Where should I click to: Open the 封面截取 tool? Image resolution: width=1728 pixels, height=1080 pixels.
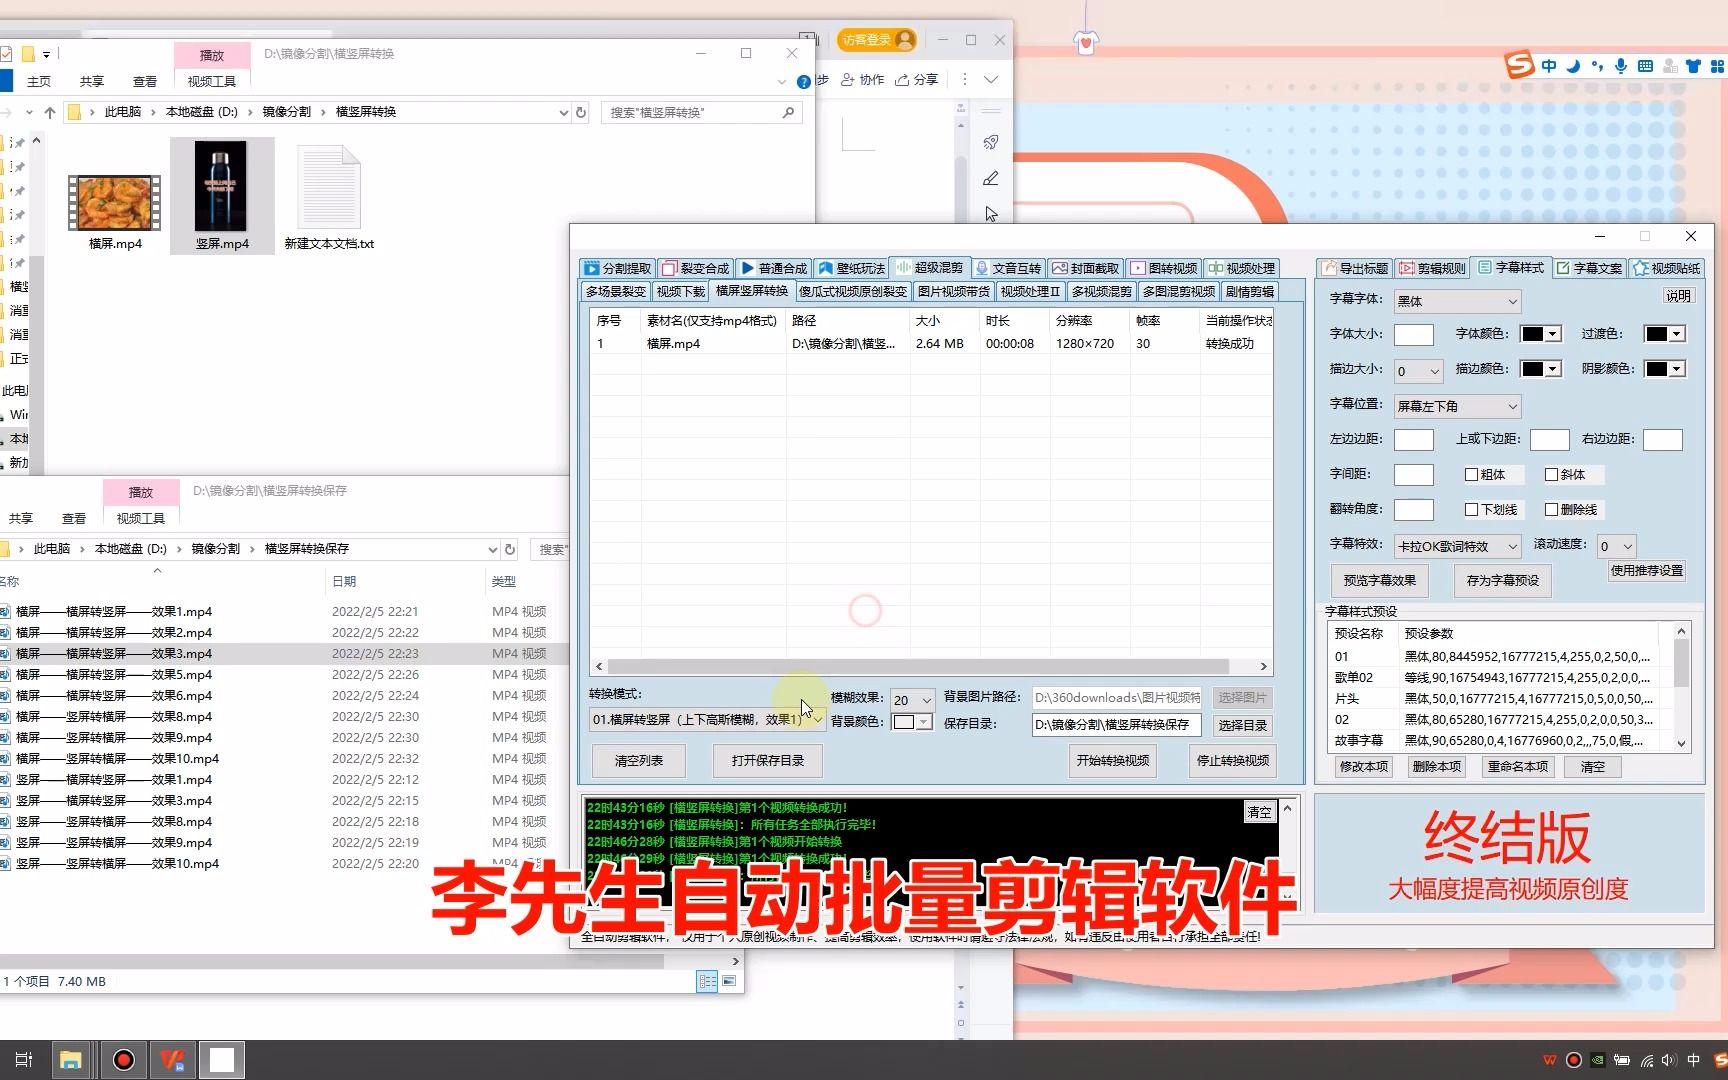pos(1086,268)
